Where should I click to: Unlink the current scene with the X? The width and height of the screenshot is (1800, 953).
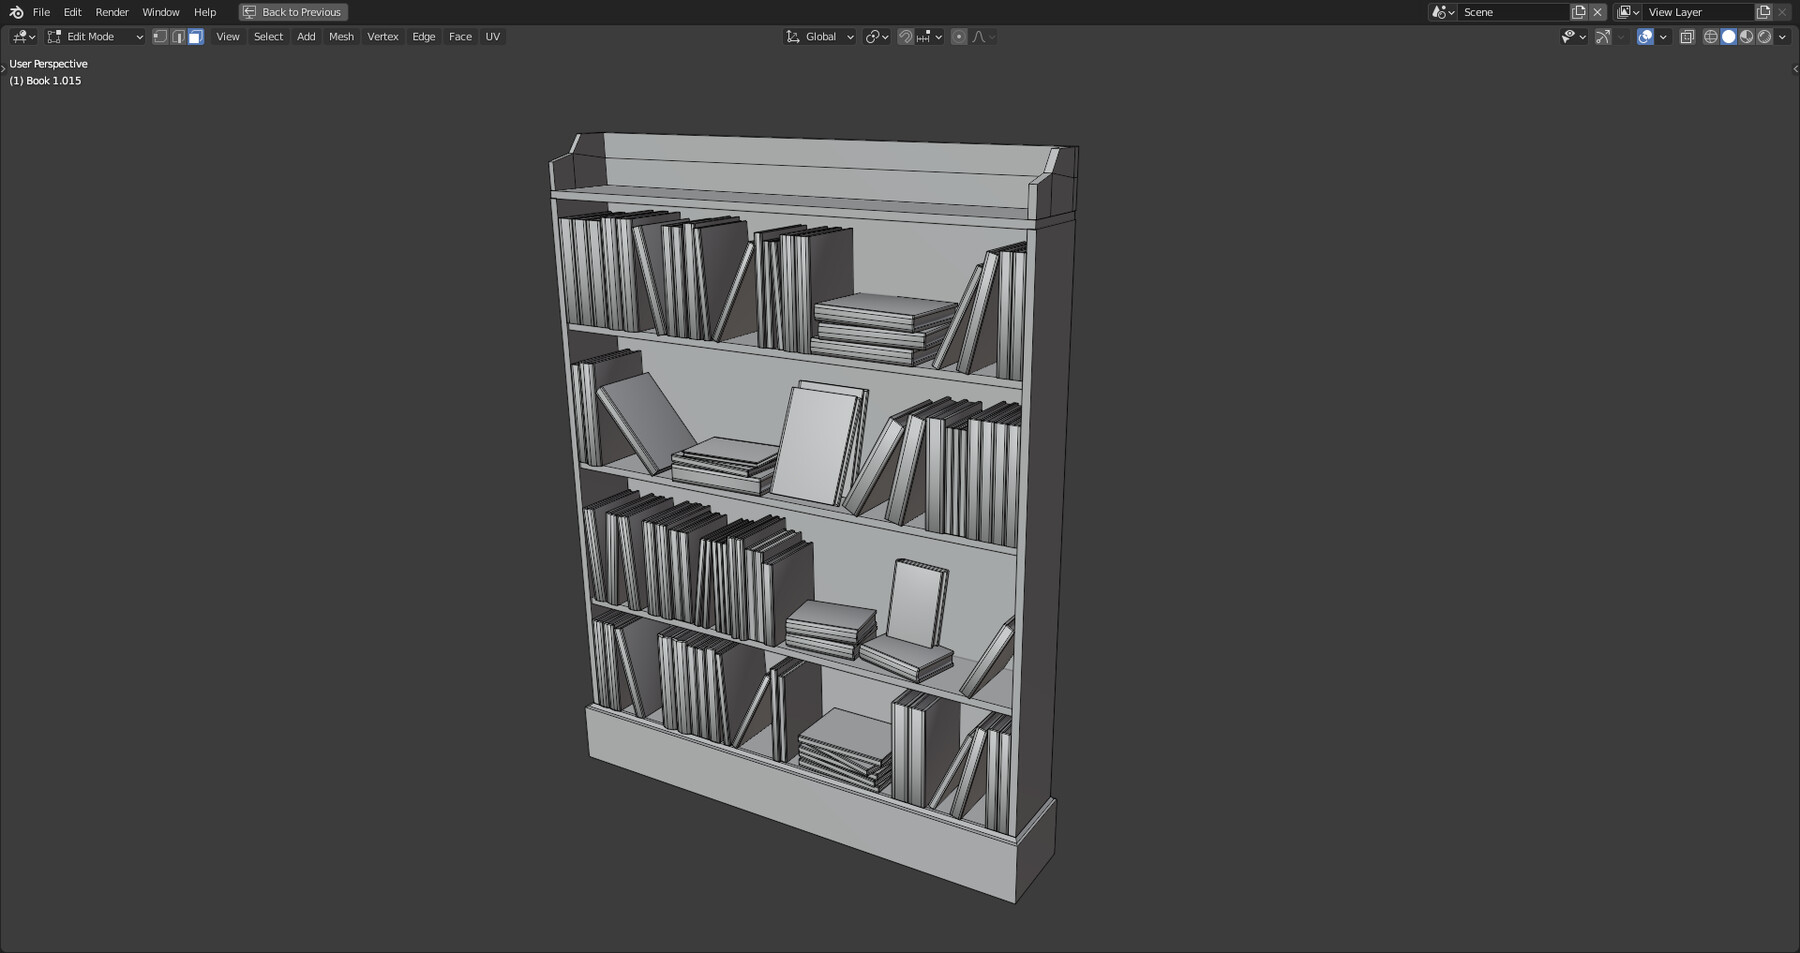pos(1597,11)
